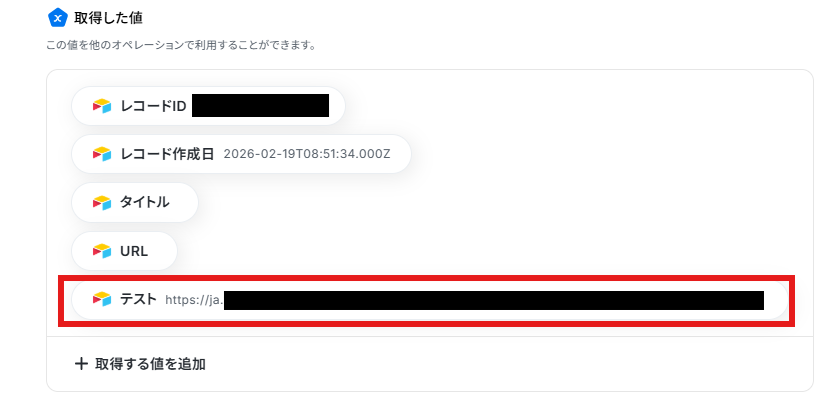Click the レコード作成日 label text
835x415 pixels.
[167, 154]
